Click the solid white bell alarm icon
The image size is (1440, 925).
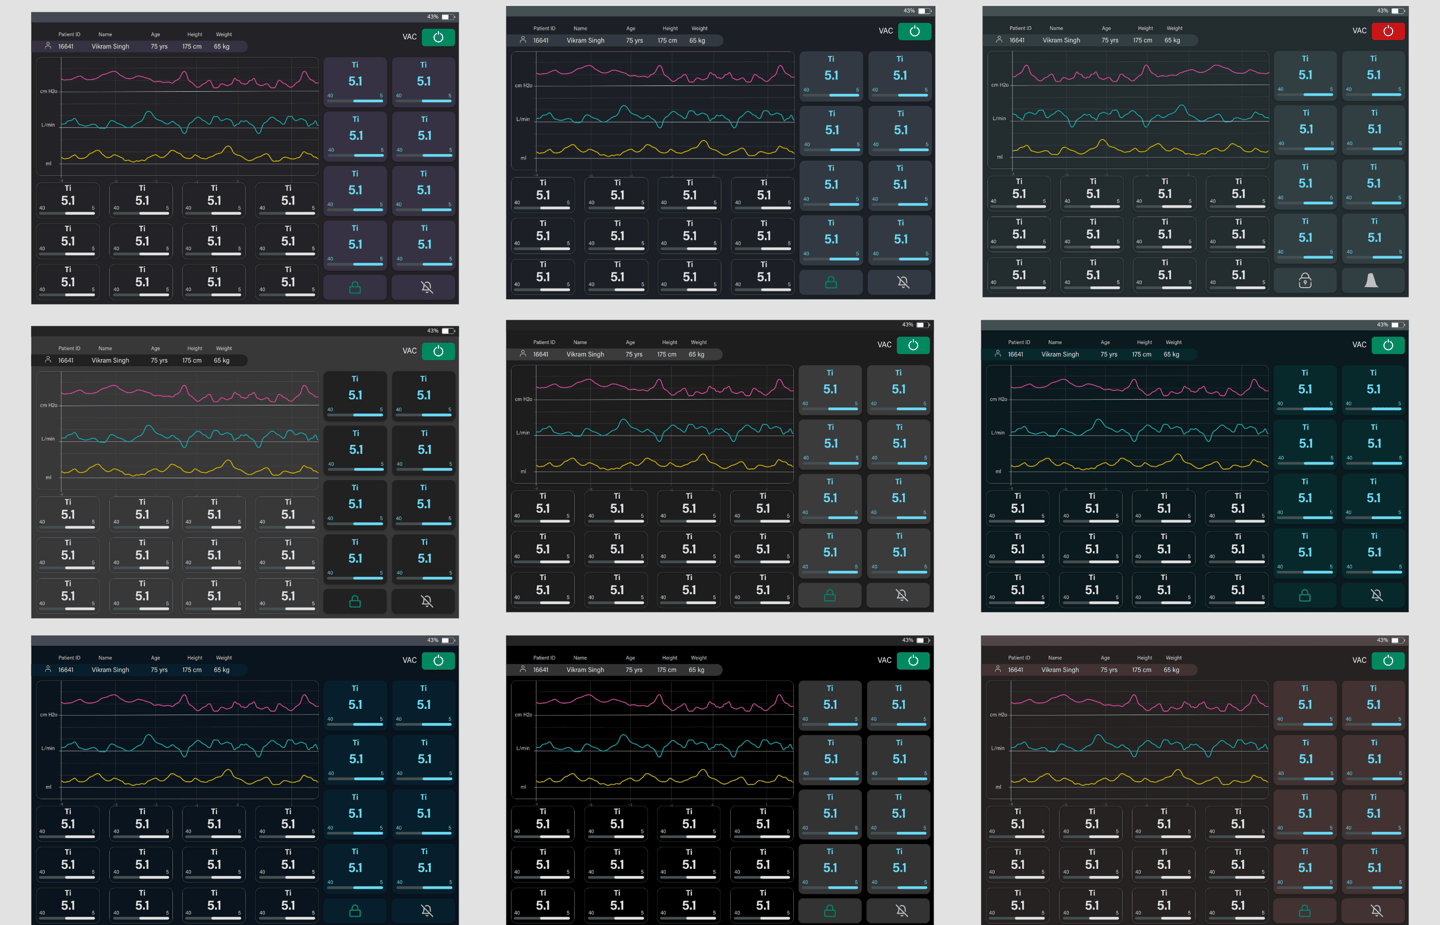click(x=1371, y=281)
